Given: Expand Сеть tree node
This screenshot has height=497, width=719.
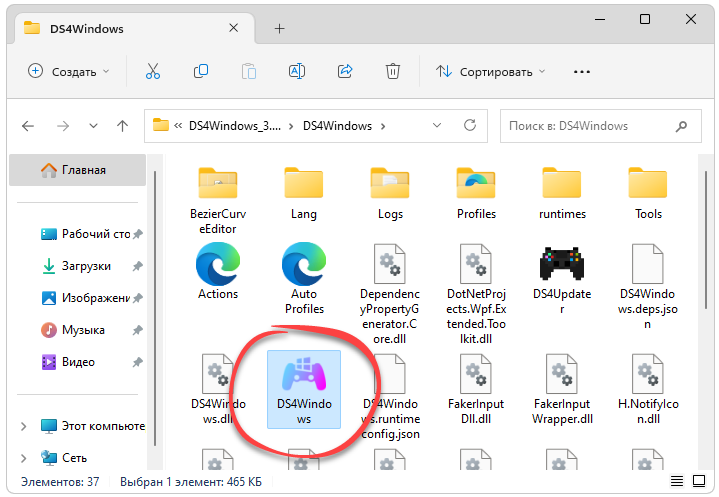Looking at the screenshot, I should coord(24,458).
